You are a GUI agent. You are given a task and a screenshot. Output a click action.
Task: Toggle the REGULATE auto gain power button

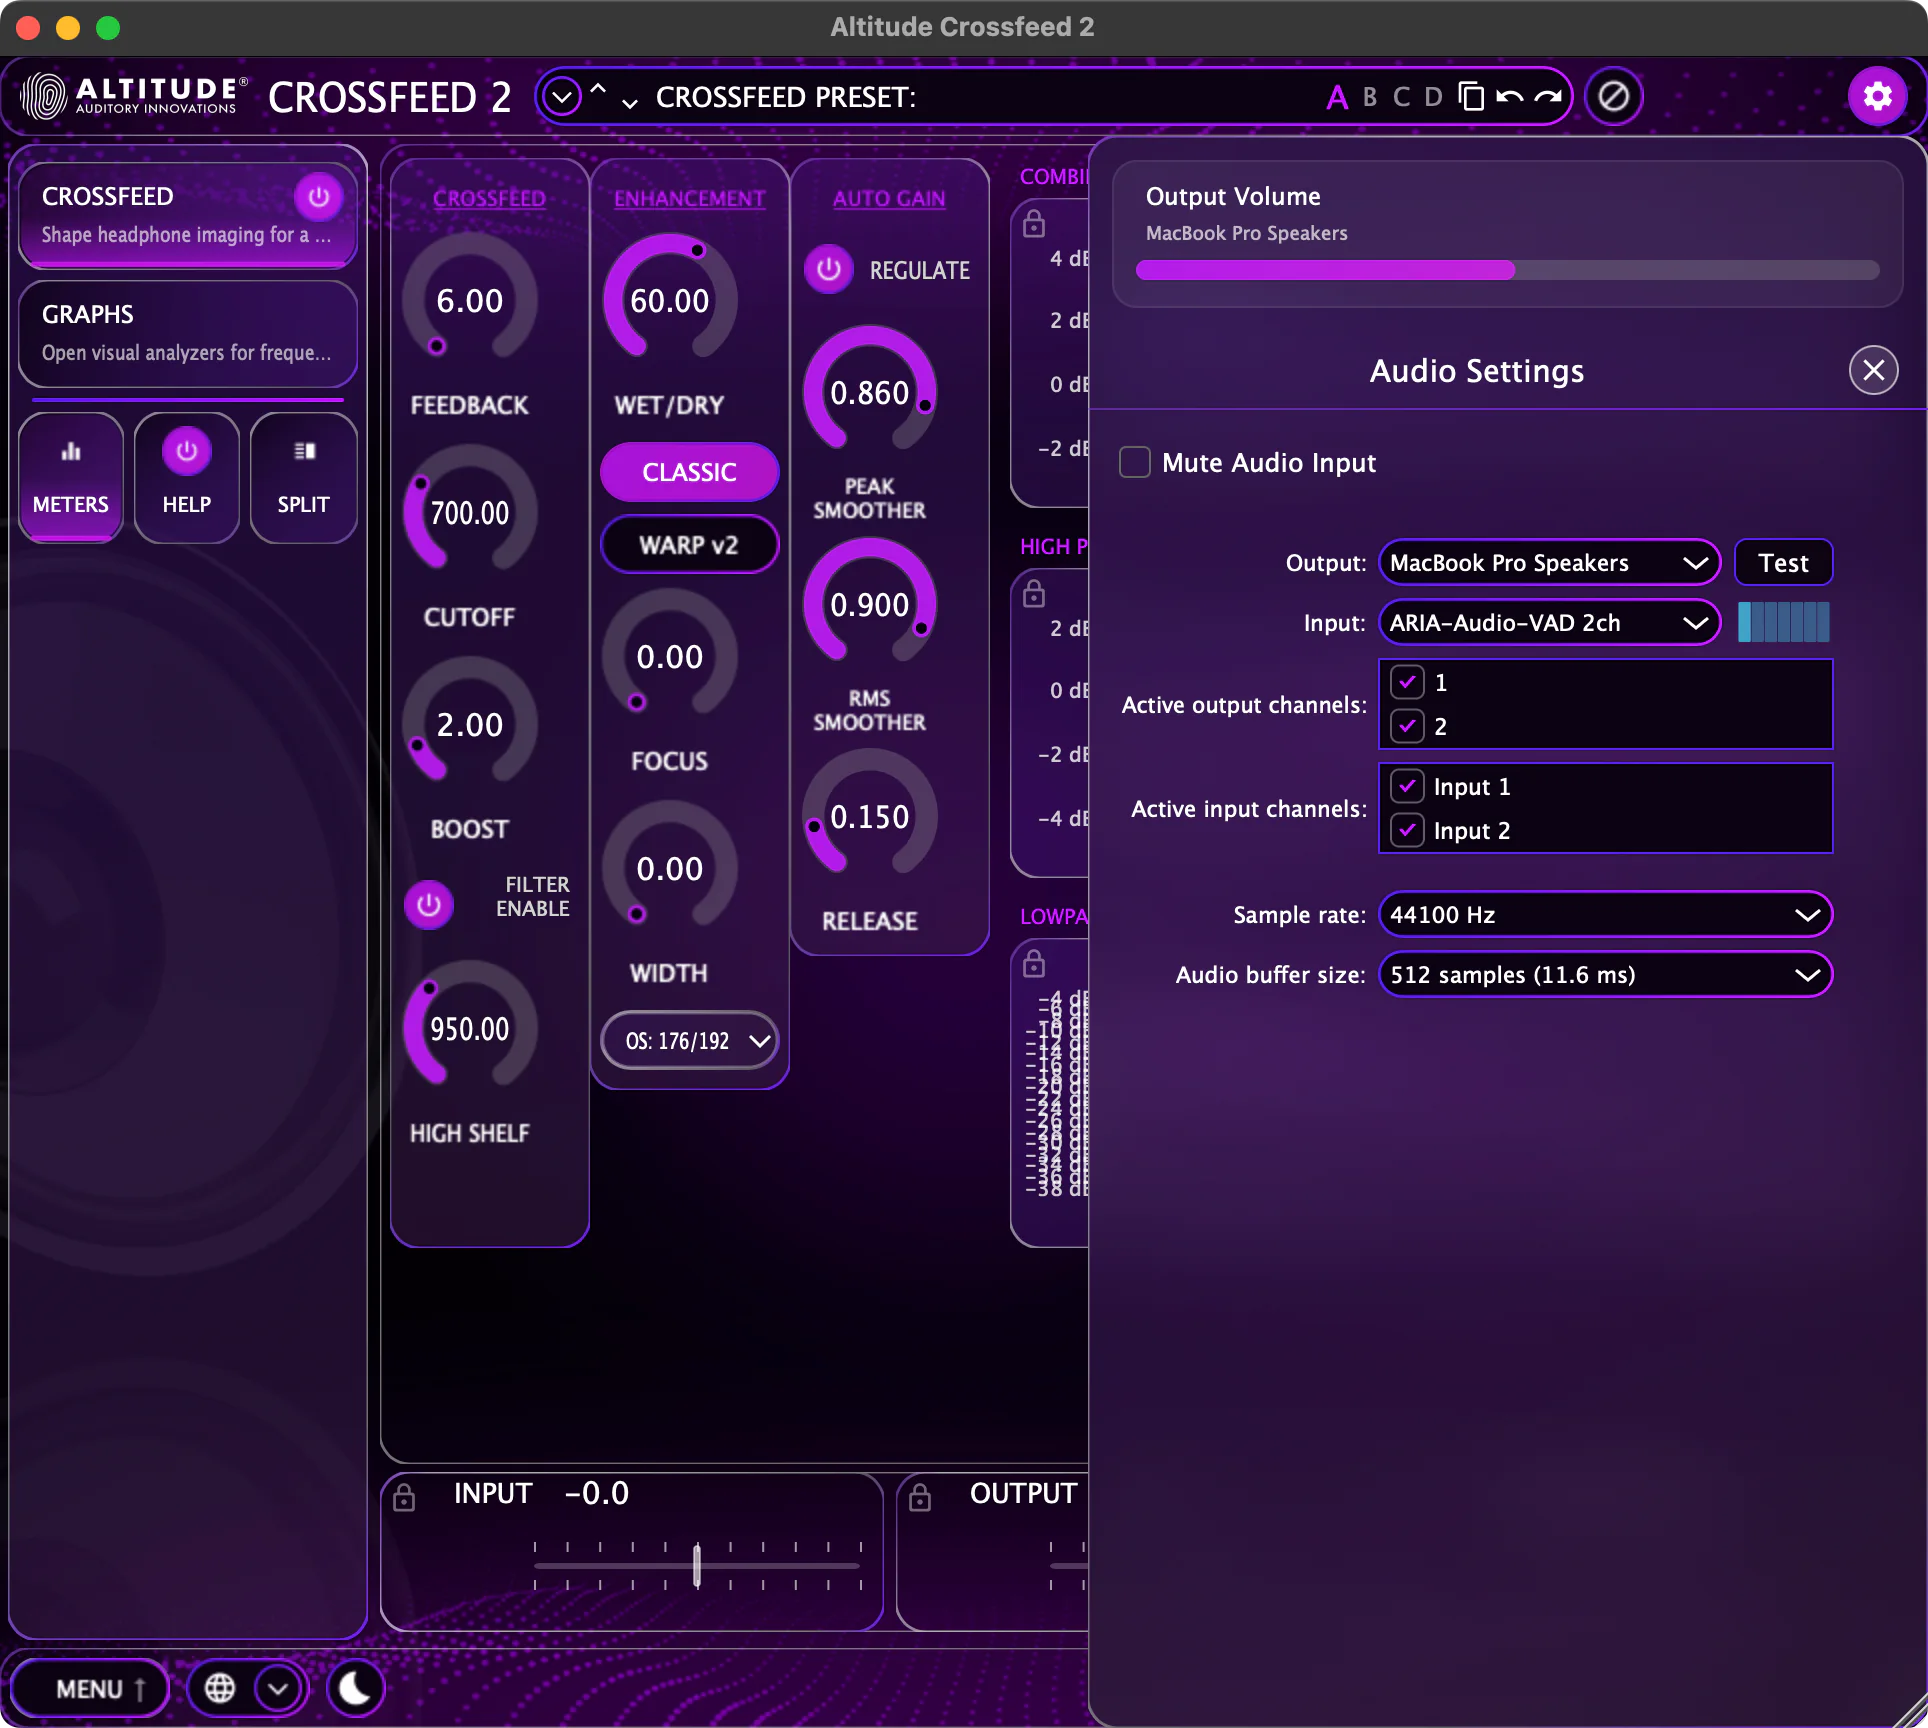click(828, 269)
